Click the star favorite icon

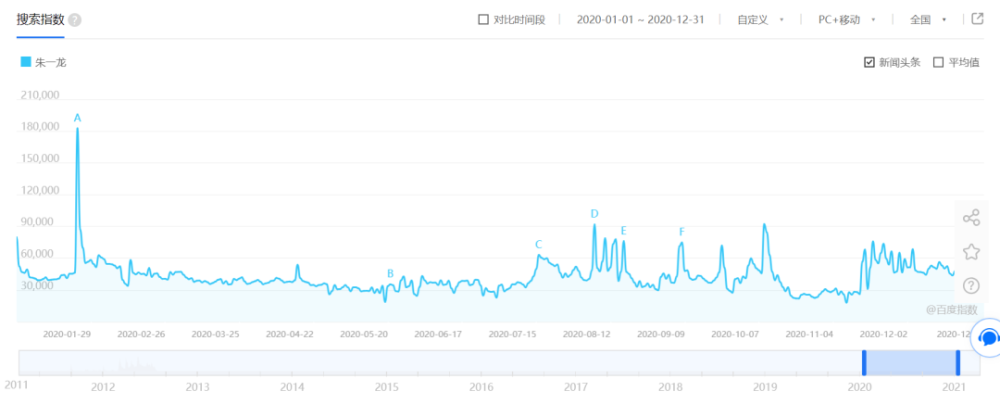(x=971, y=251)
